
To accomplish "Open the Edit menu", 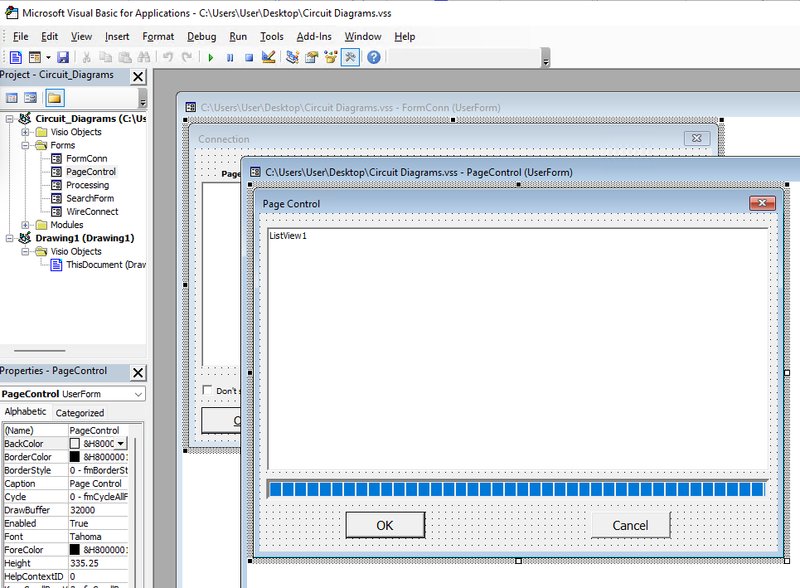I will tap(49, 37).
